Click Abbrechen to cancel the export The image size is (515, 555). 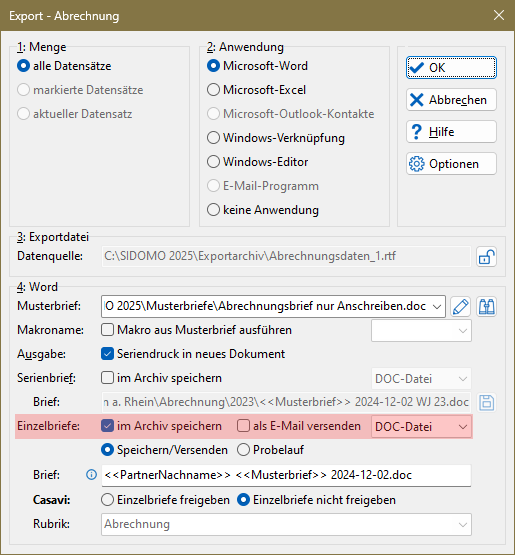pyautogui.click(x=451, y=100)
